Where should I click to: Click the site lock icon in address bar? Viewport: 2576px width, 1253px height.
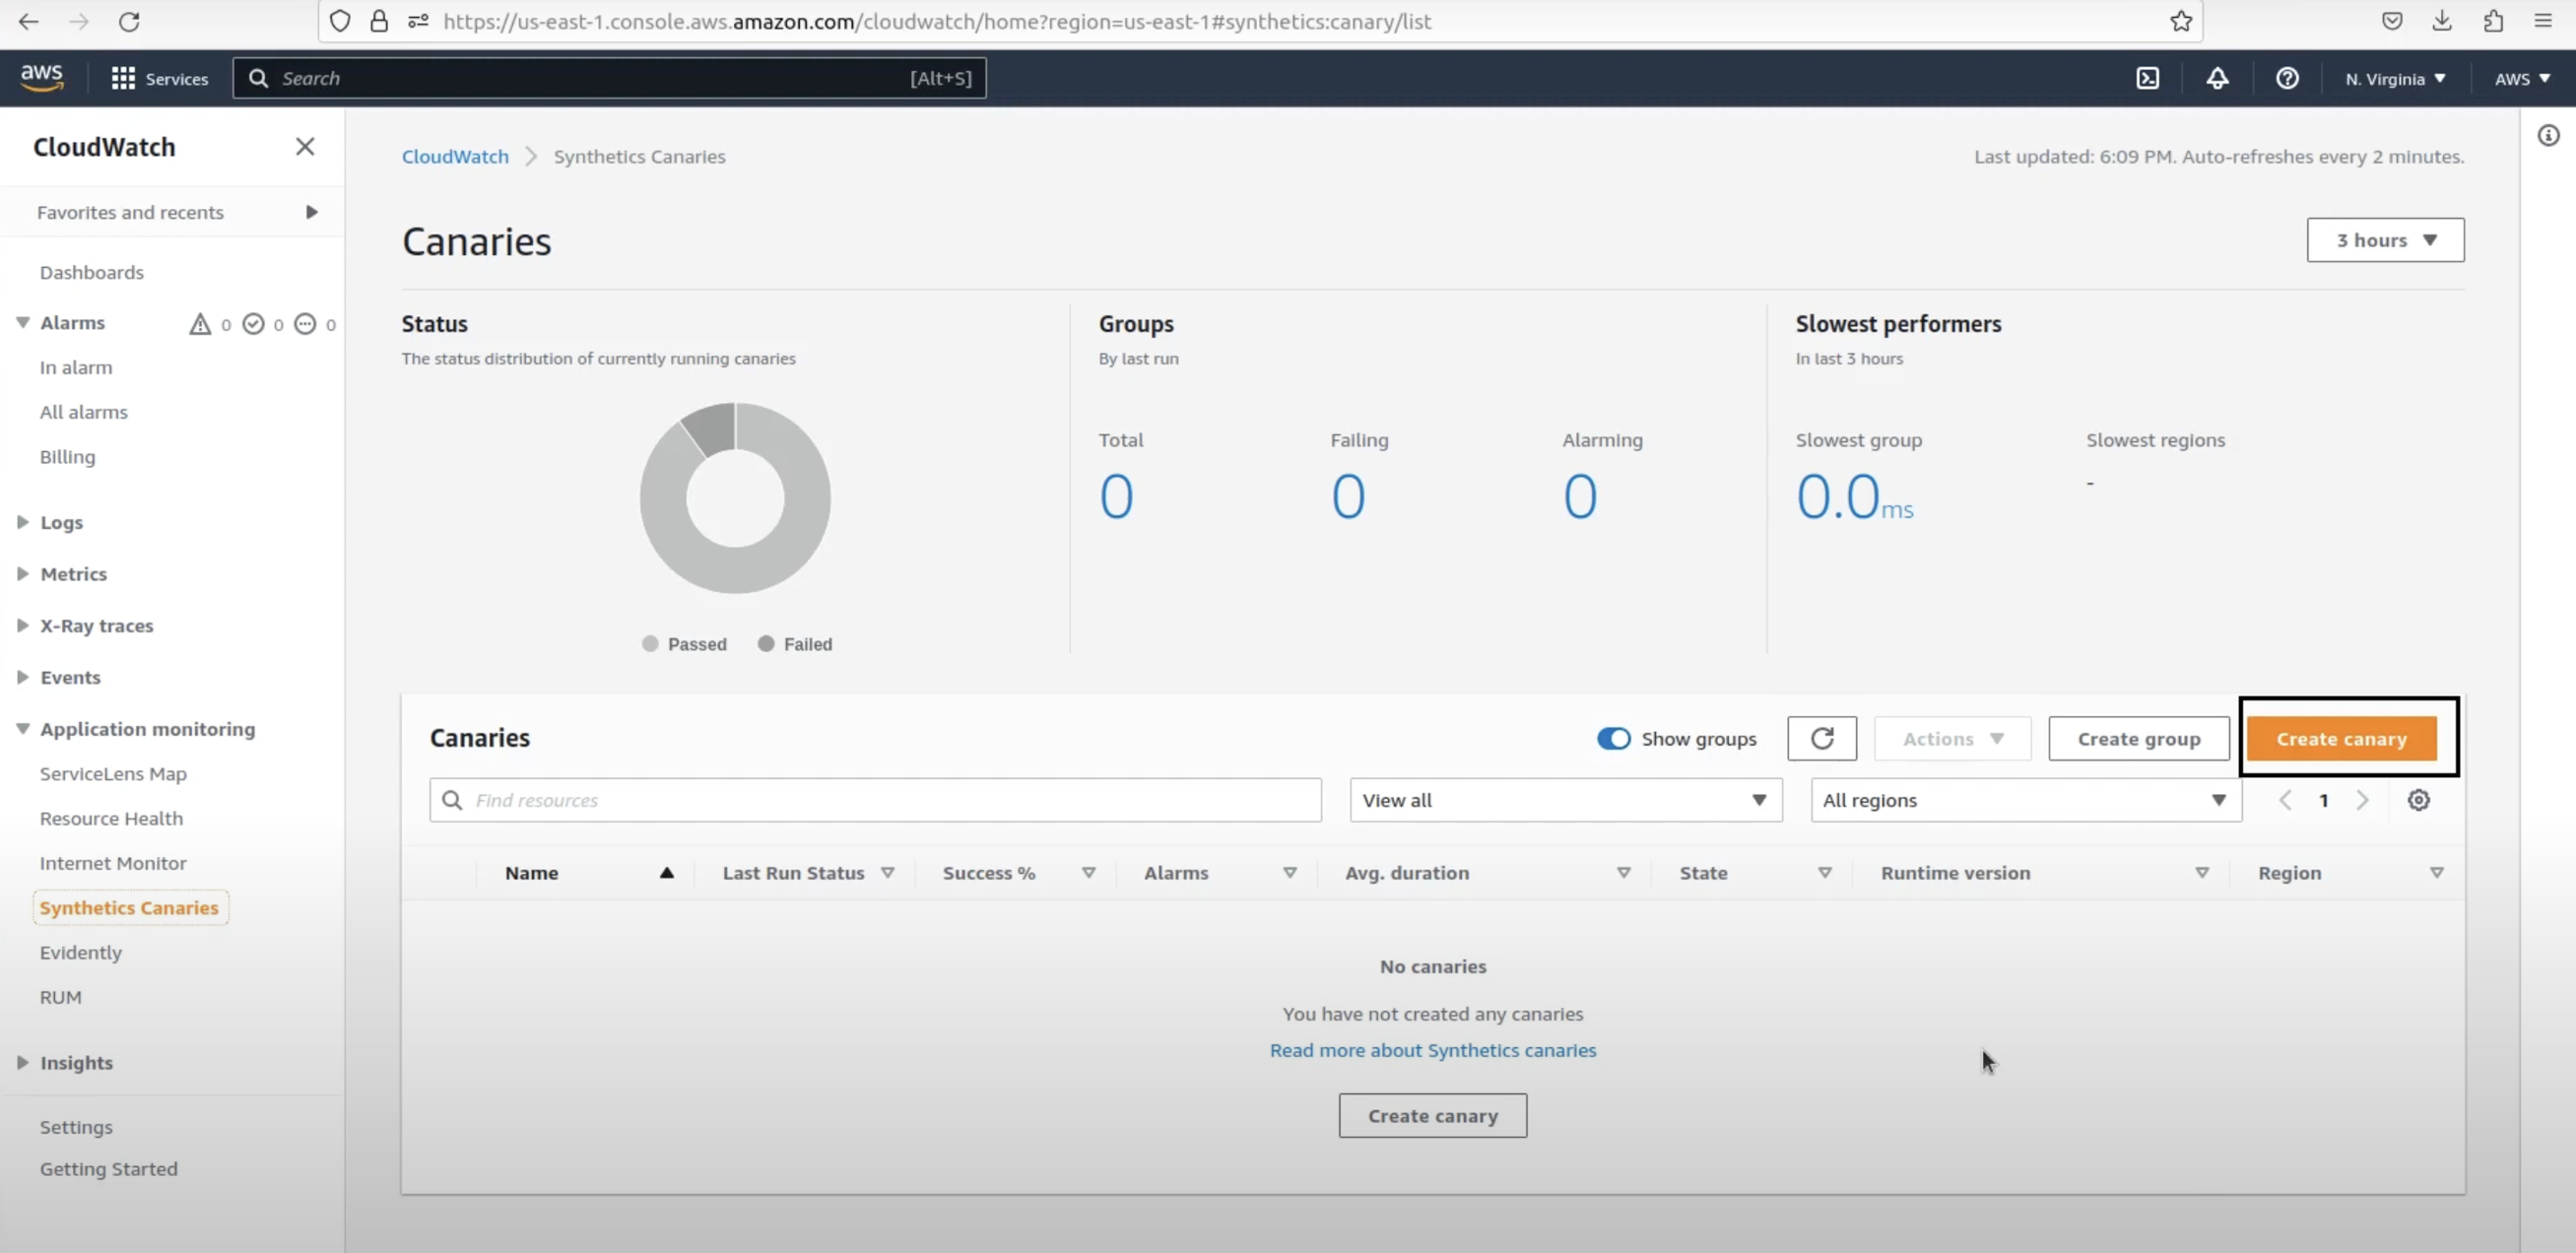379,21
